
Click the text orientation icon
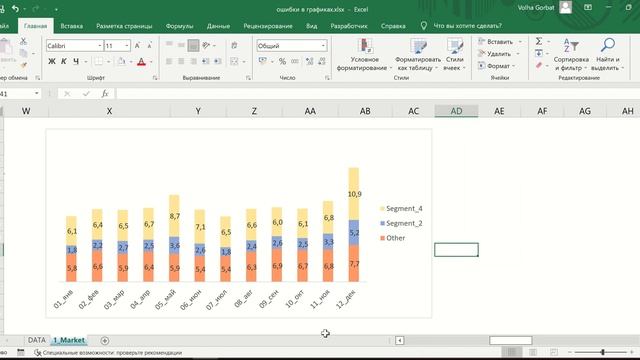click(207, 45)
